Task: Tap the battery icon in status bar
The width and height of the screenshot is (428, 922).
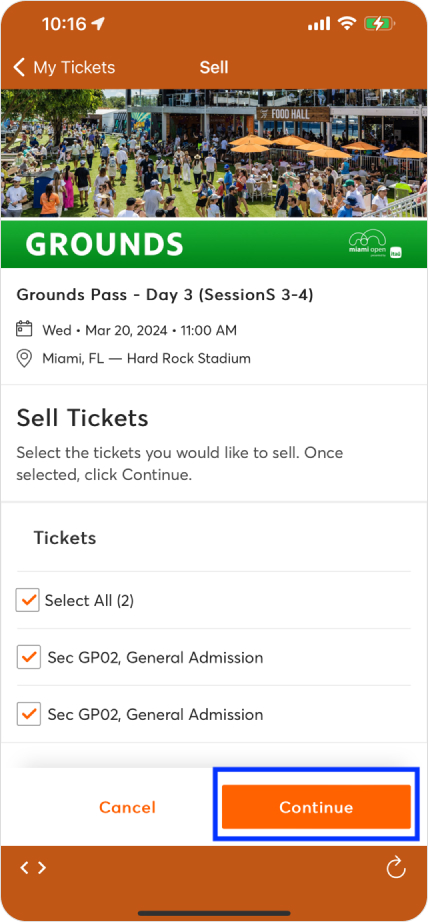Action: point(379,24)
